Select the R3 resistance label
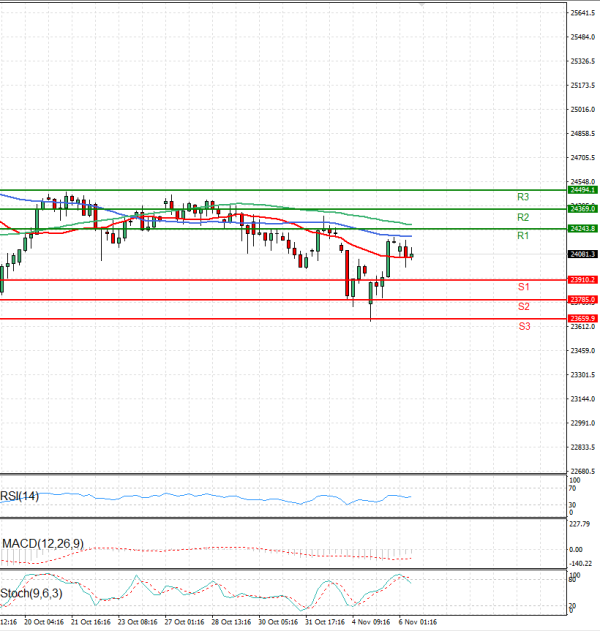The image size is (600, 631). pyautogui.click(x=522, y=197)
